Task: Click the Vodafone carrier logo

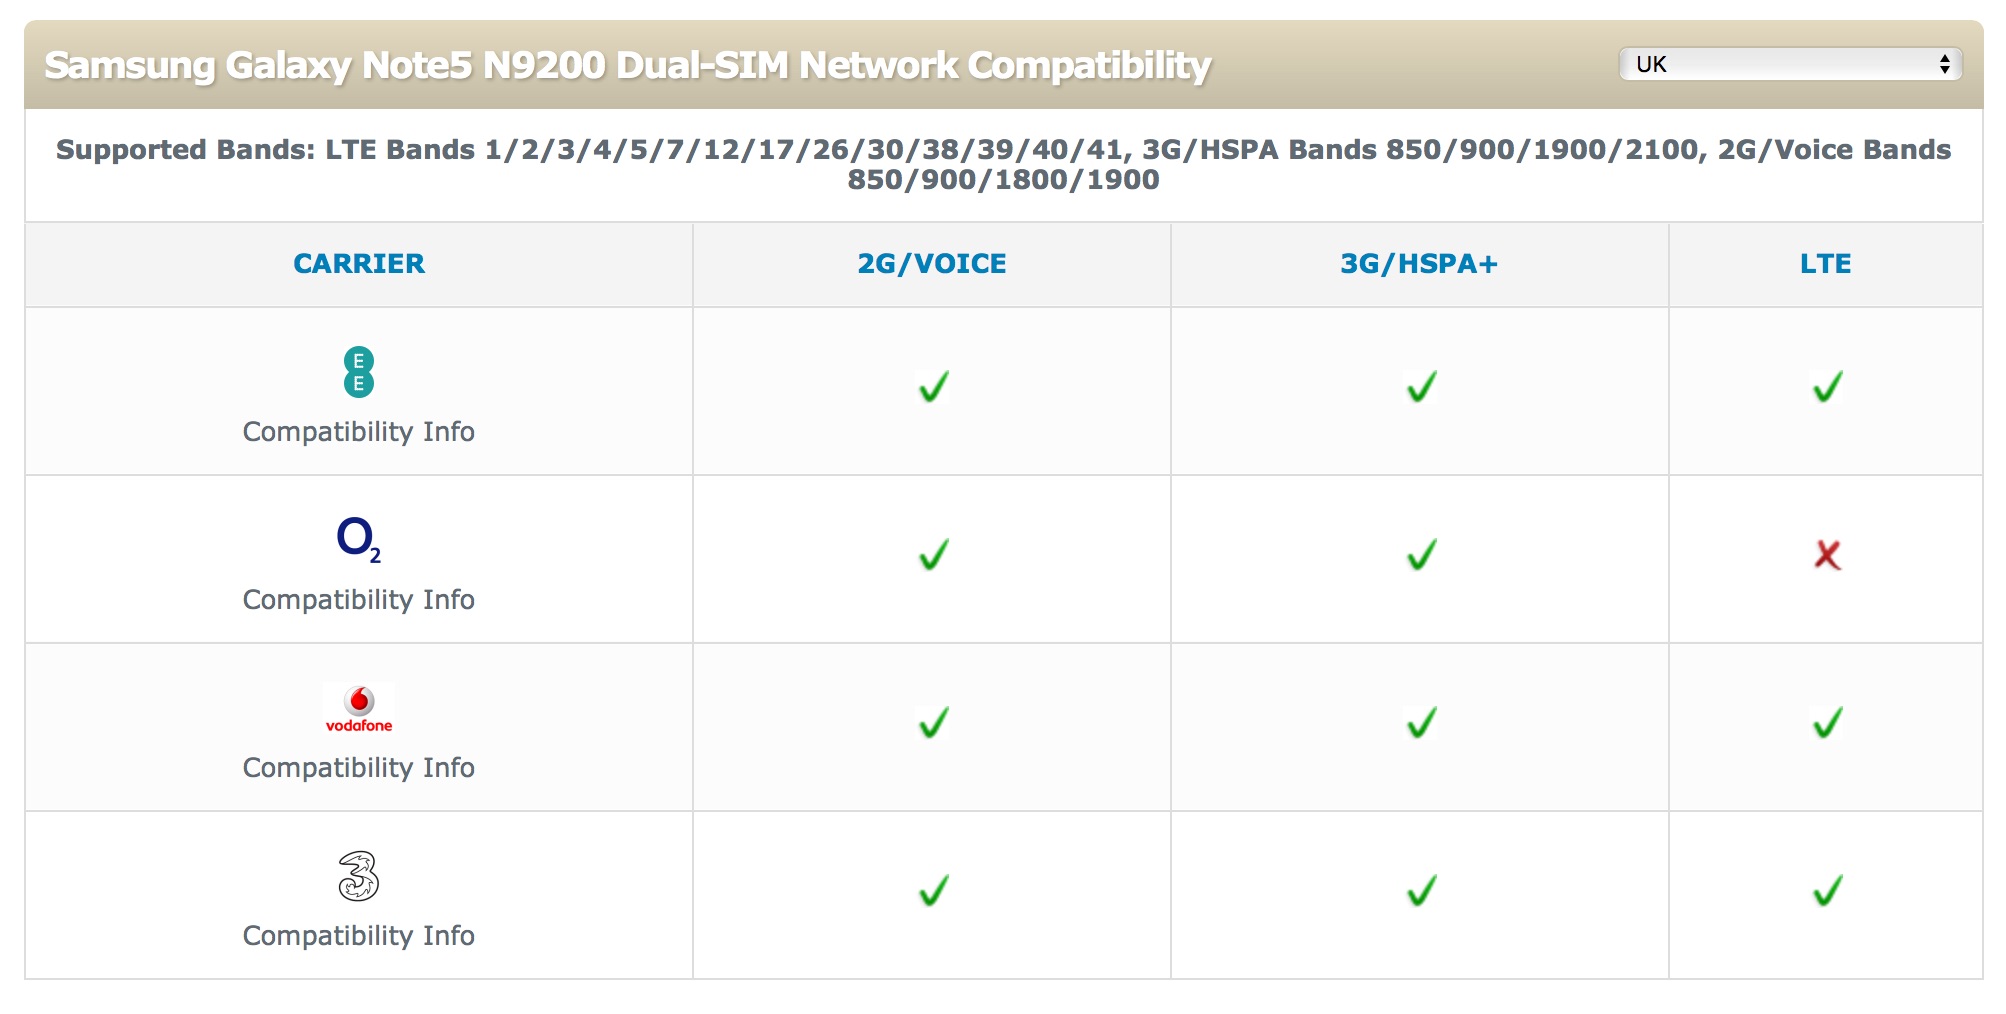Action: coord(359,709)
